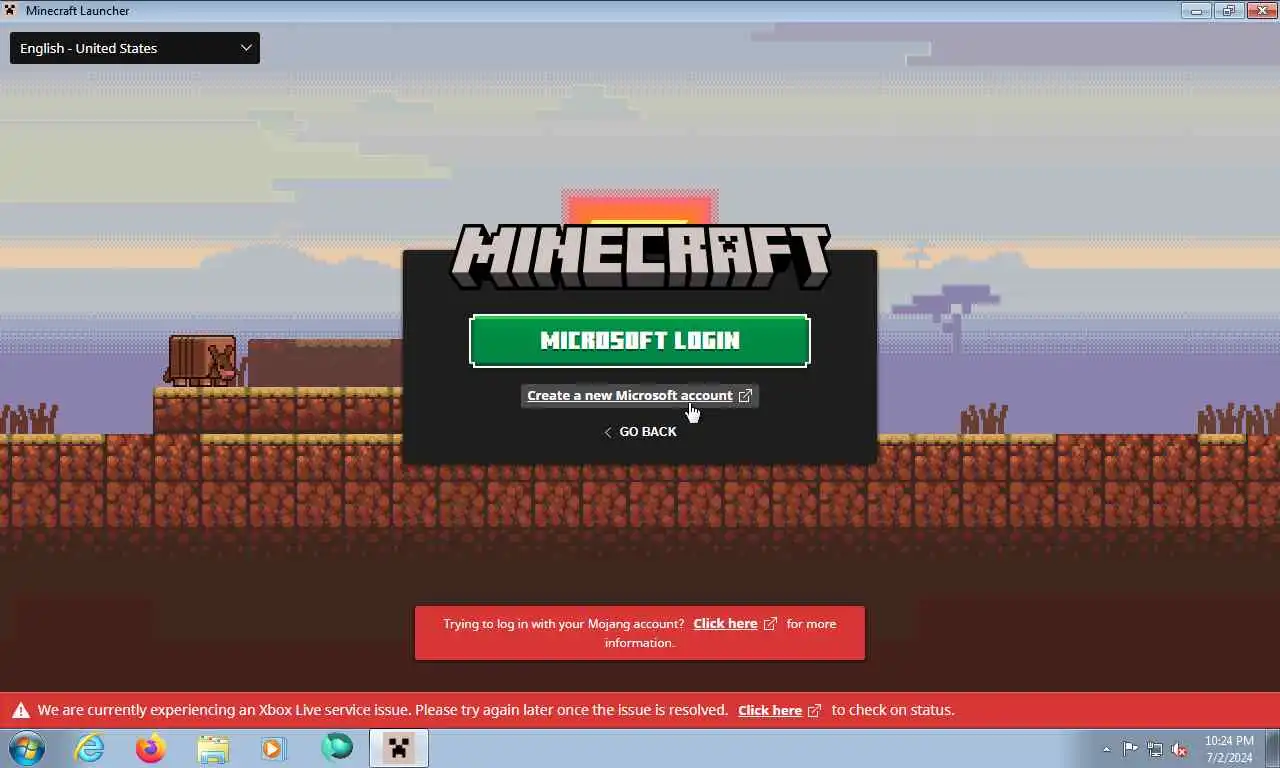
Task: Click the language dropdown chevron arrow
Action: pos(246,48)
